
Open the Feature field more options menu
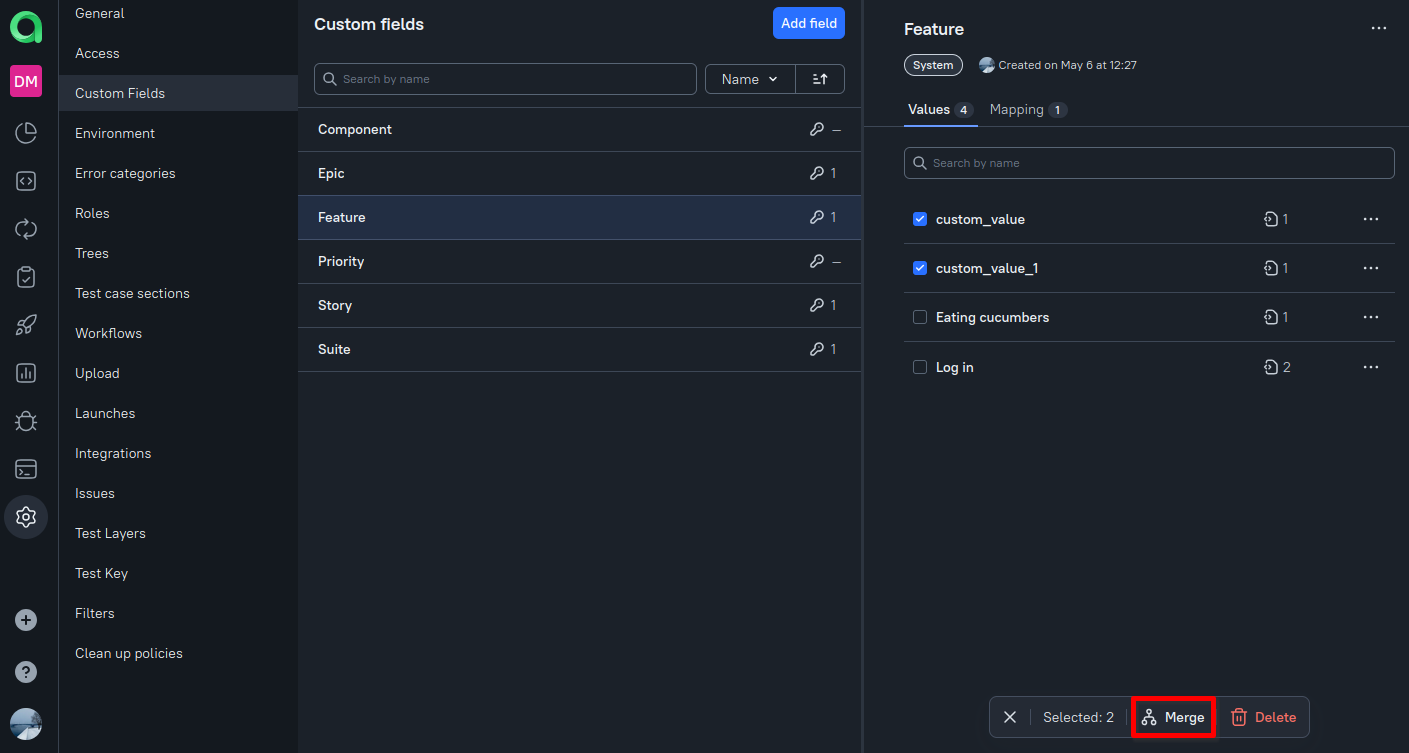point(1379,28)
